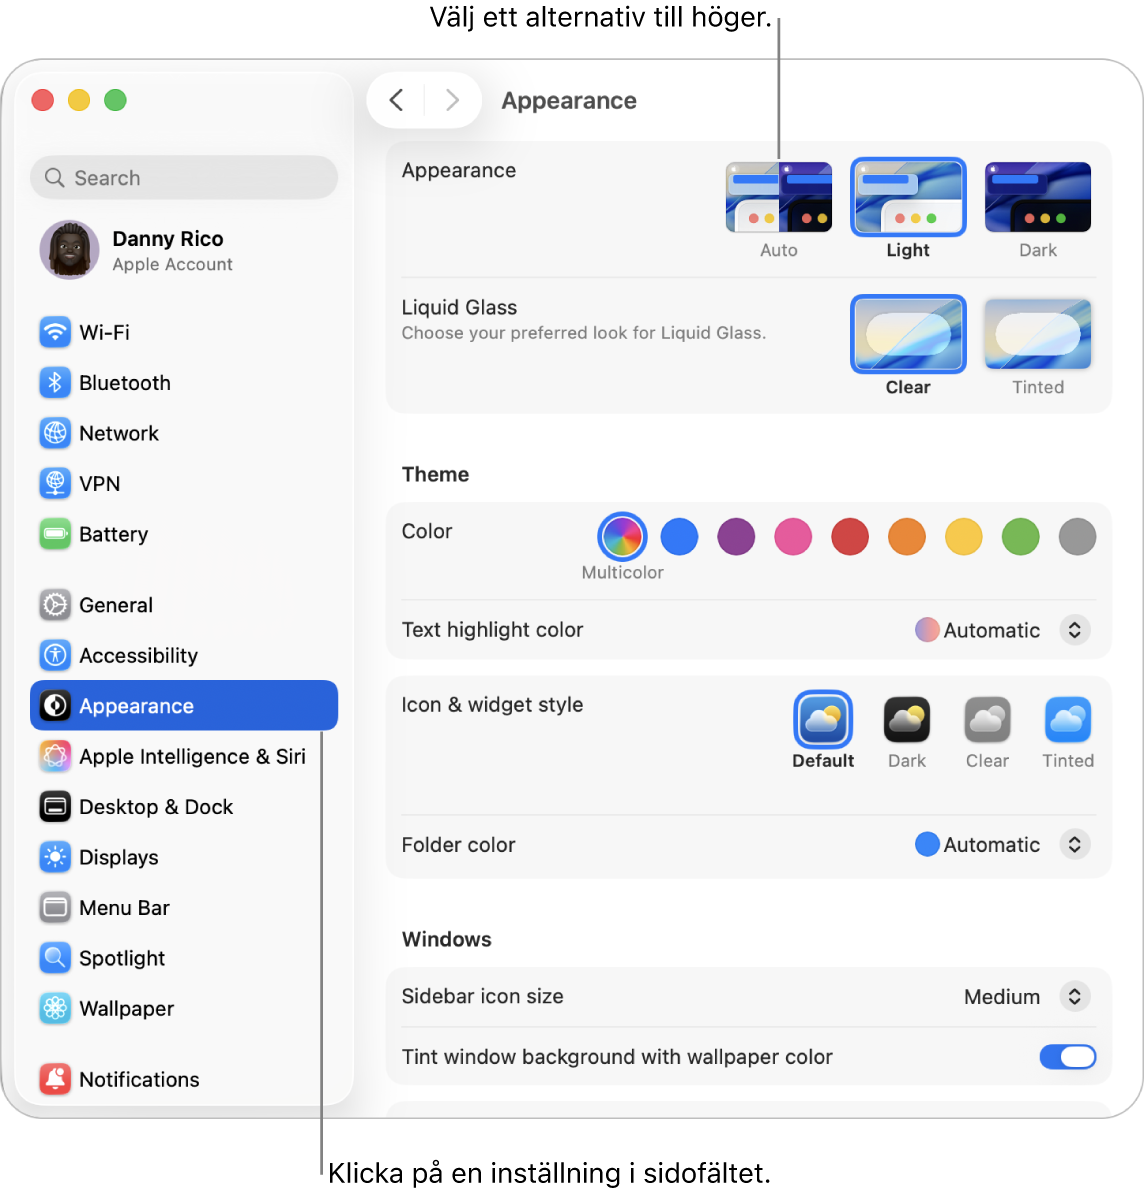Select the Dark appearance thumbnail
Image resolution: width=1144 pixels, height=1194 pixels.
pos(1037,197)
